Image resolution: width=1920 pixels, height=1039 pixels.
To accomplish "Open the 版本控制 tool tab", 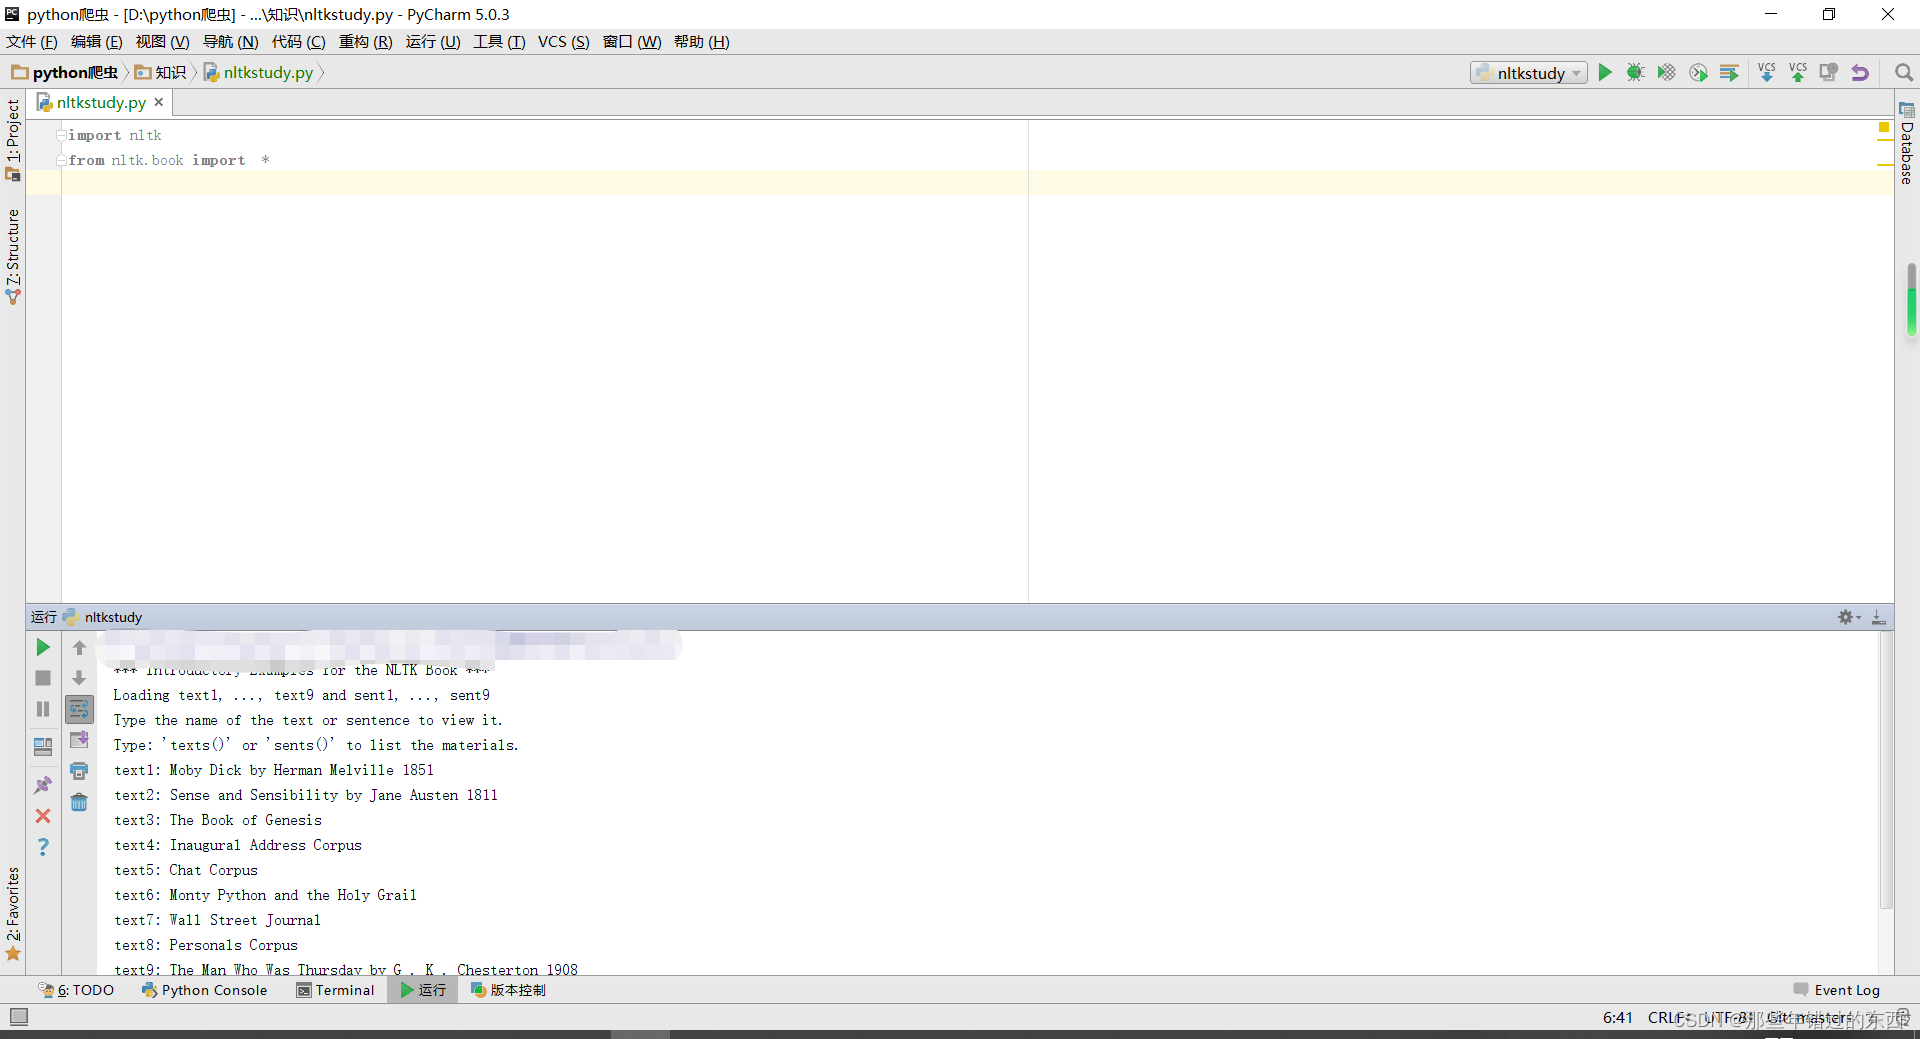I will (508, 990).
